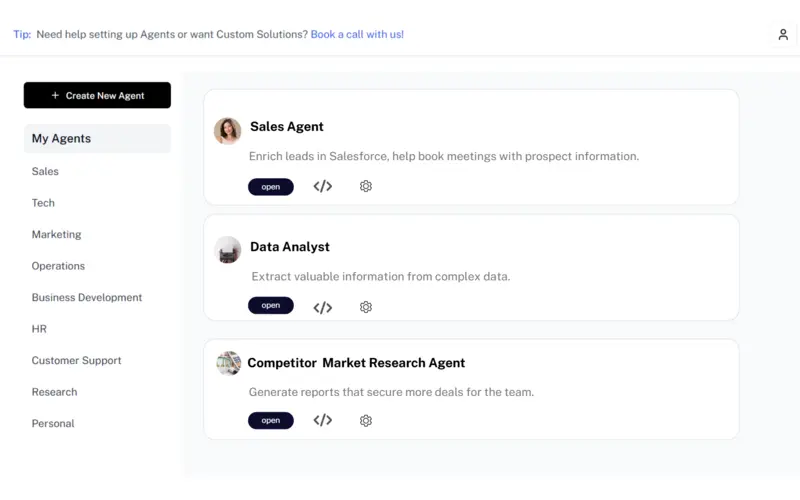
Task: Create a new agent
Action: [97, 95]
